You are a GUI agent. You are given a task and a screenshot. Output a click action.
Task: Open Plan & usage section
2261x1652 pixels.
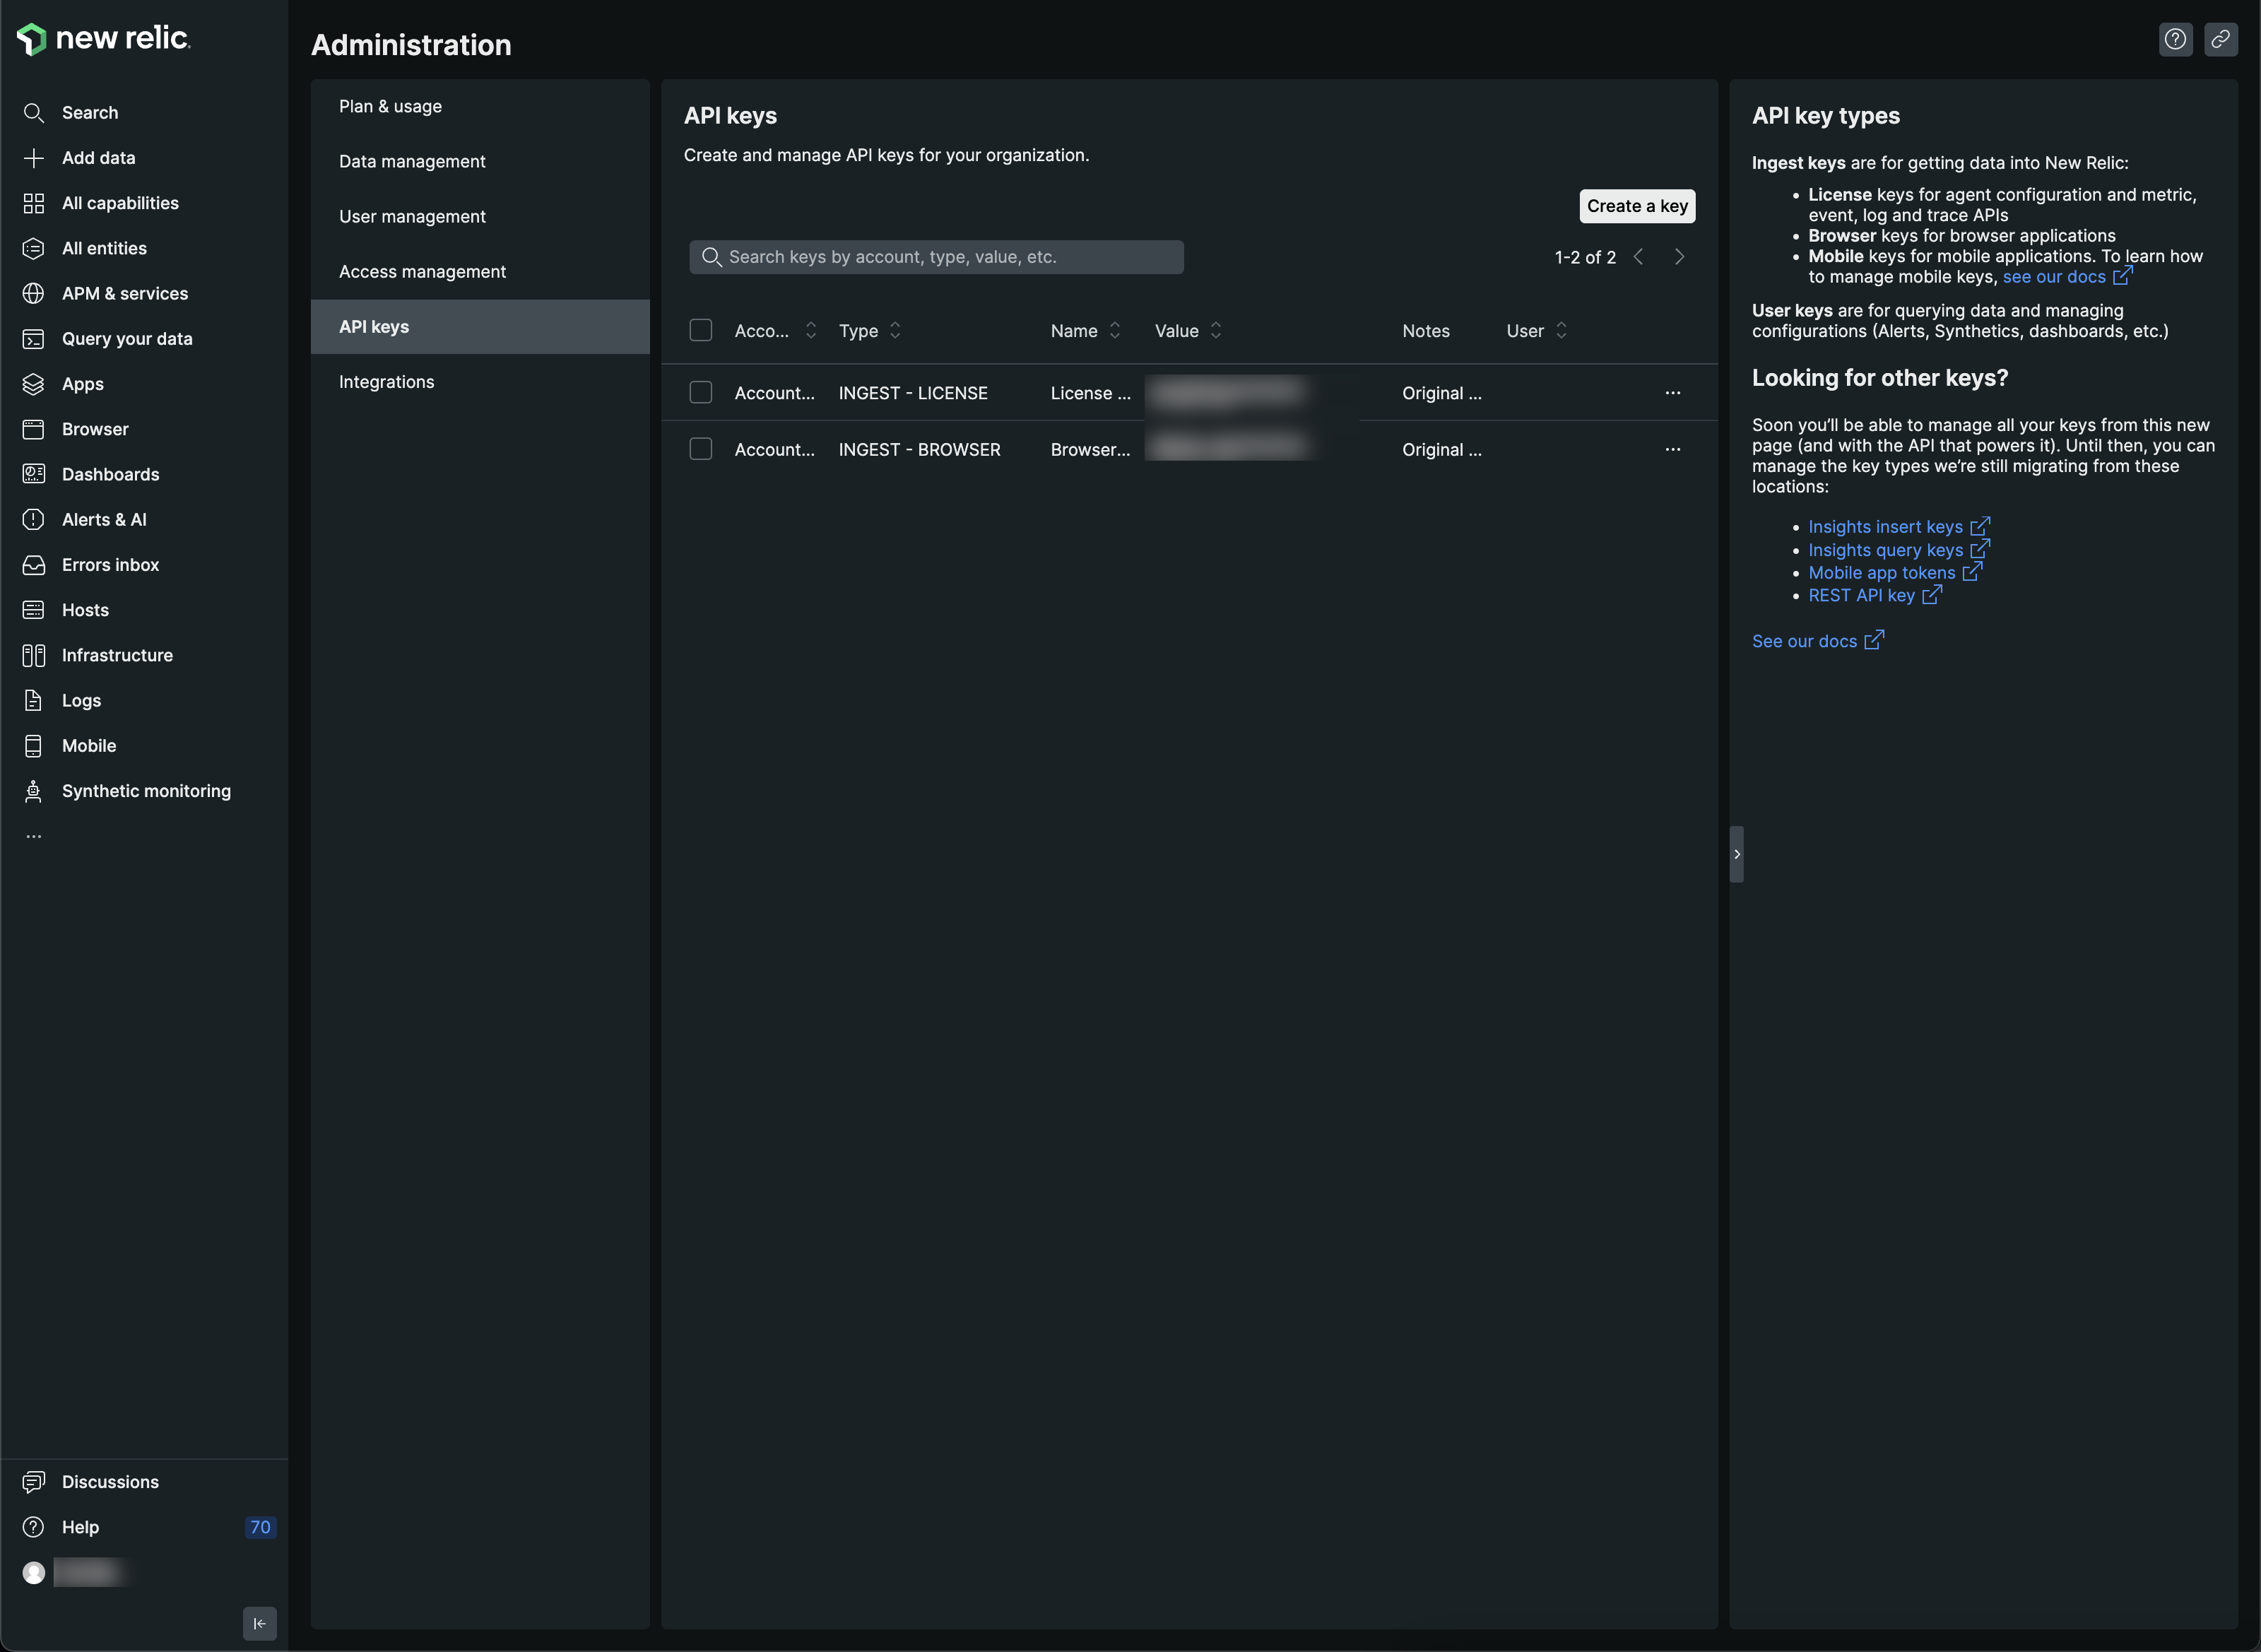pyautogui.click(x=480, y=106)
